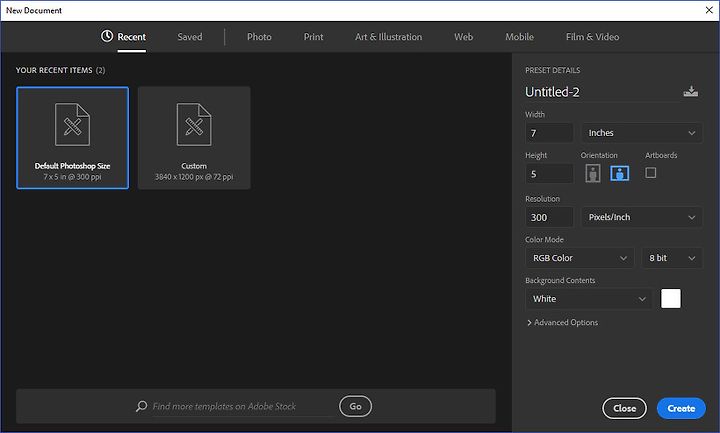Image resolution: width=720 pixels, height=433 pixels.
Task: Open the Web presets tab
Action: (x=463, y=37)
